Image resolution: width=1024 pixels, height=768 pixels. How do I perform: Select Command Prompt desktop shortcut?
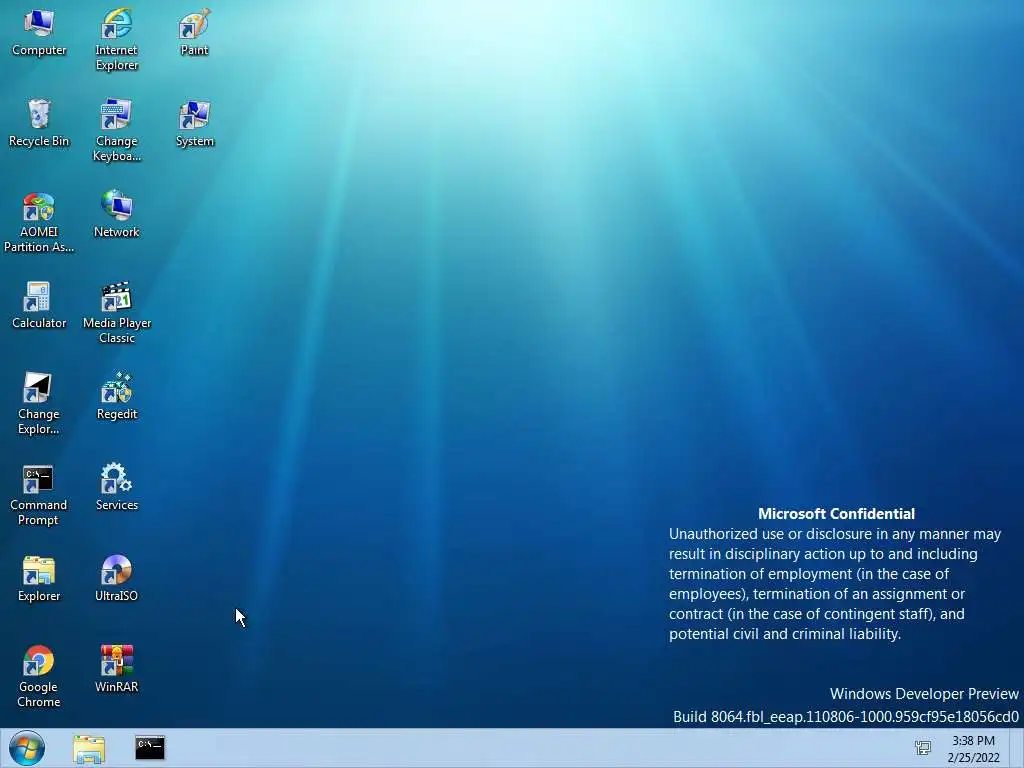point(39,494)
